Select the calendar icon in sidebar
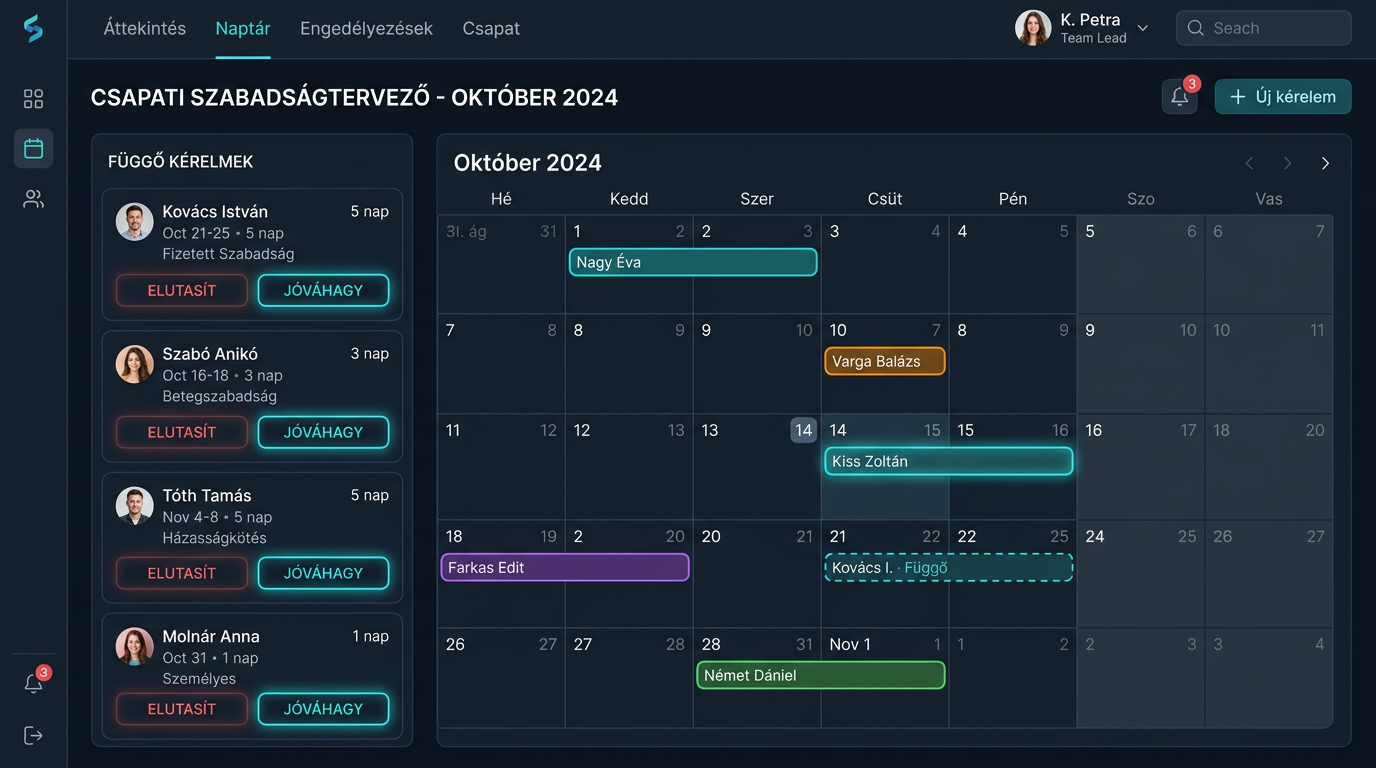Image resolution: width=1376 pixels, height=768 pixels. [33, 148]
